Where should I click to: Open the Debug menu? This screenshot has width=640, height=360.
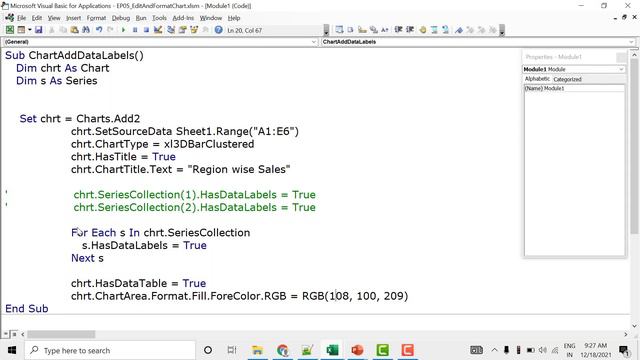121,18
